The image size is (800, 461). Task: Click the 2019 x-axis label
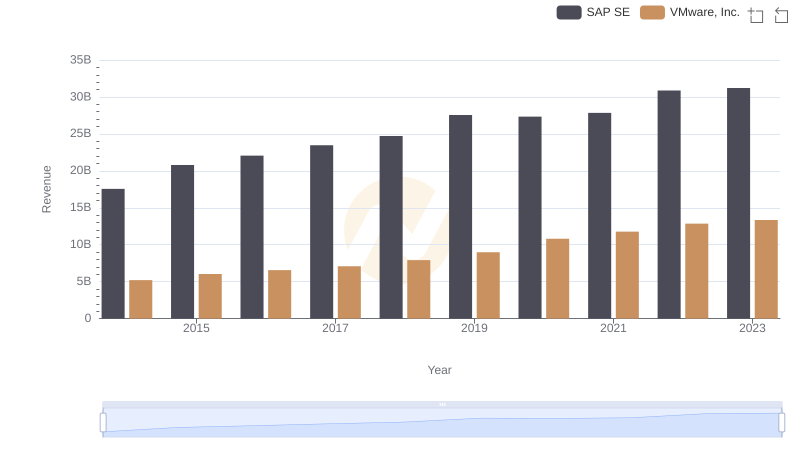tap(474, 328)
